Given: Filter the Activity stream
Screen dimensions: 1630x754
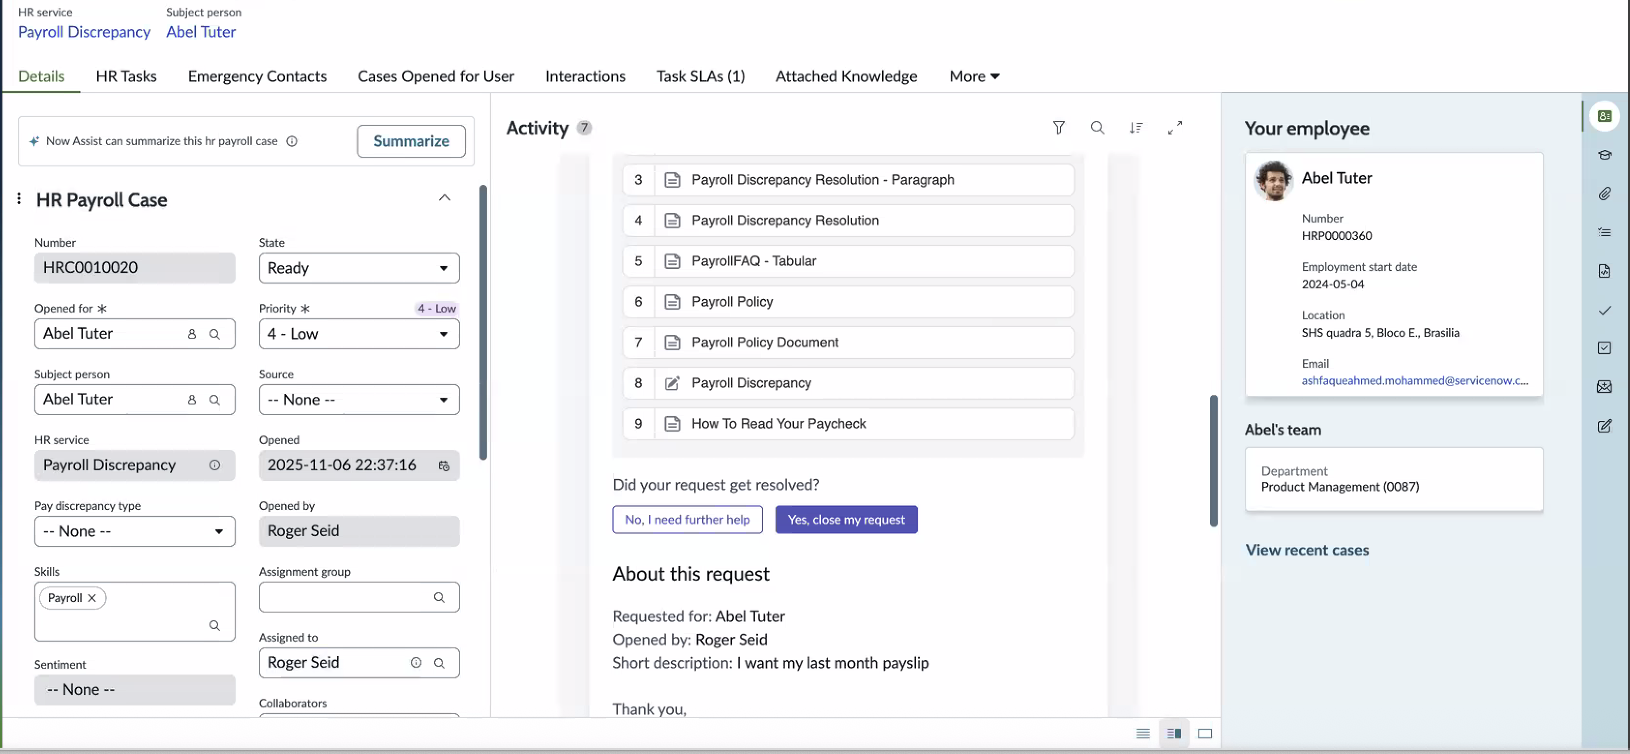Looking at the screenshot, I should [1059, 128].
